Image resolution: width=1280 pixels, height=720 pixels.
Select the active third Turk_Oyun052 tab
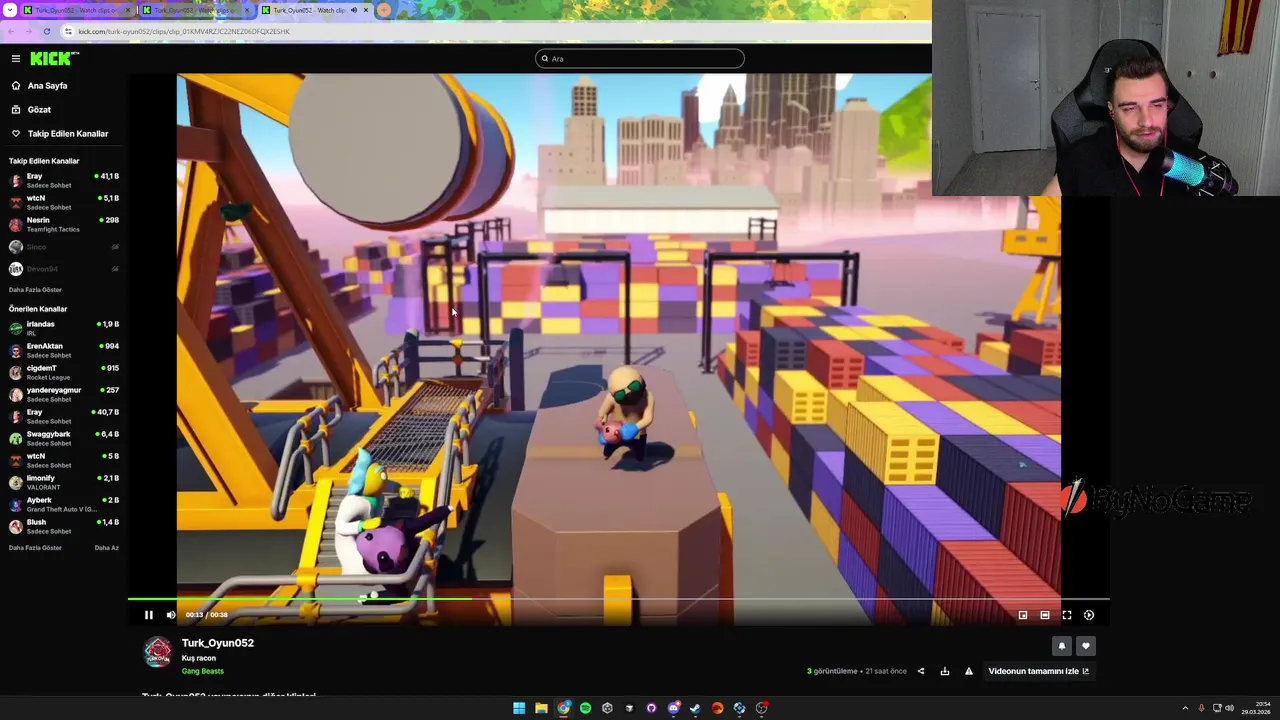tap(308, 10)
